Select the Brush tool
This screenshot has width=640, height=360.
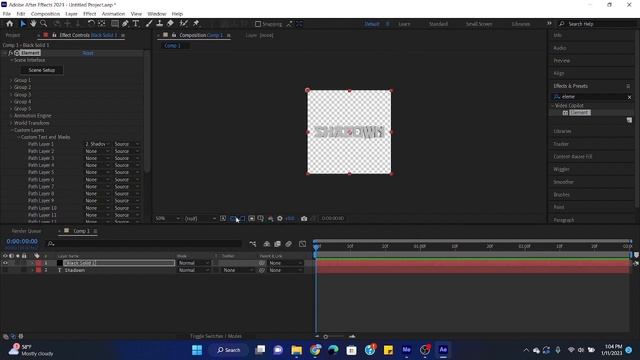[149, 24]
